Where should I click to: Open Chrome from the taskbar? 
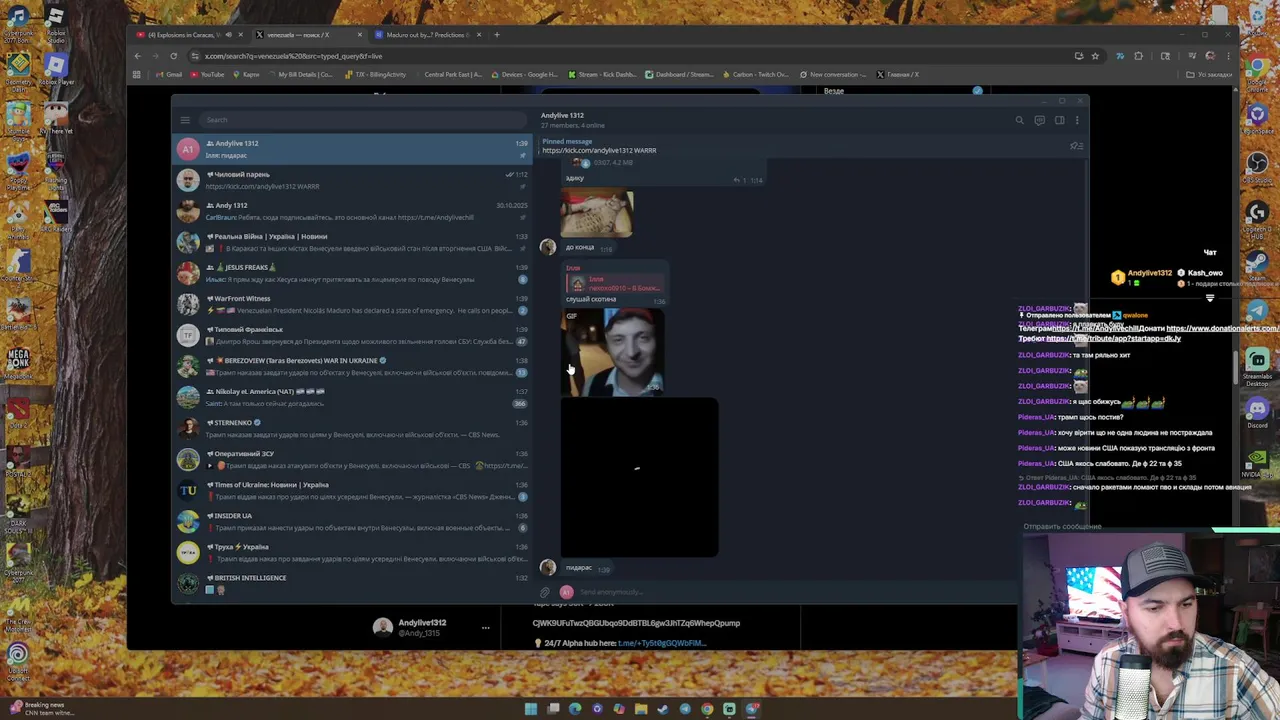[707, 709]
